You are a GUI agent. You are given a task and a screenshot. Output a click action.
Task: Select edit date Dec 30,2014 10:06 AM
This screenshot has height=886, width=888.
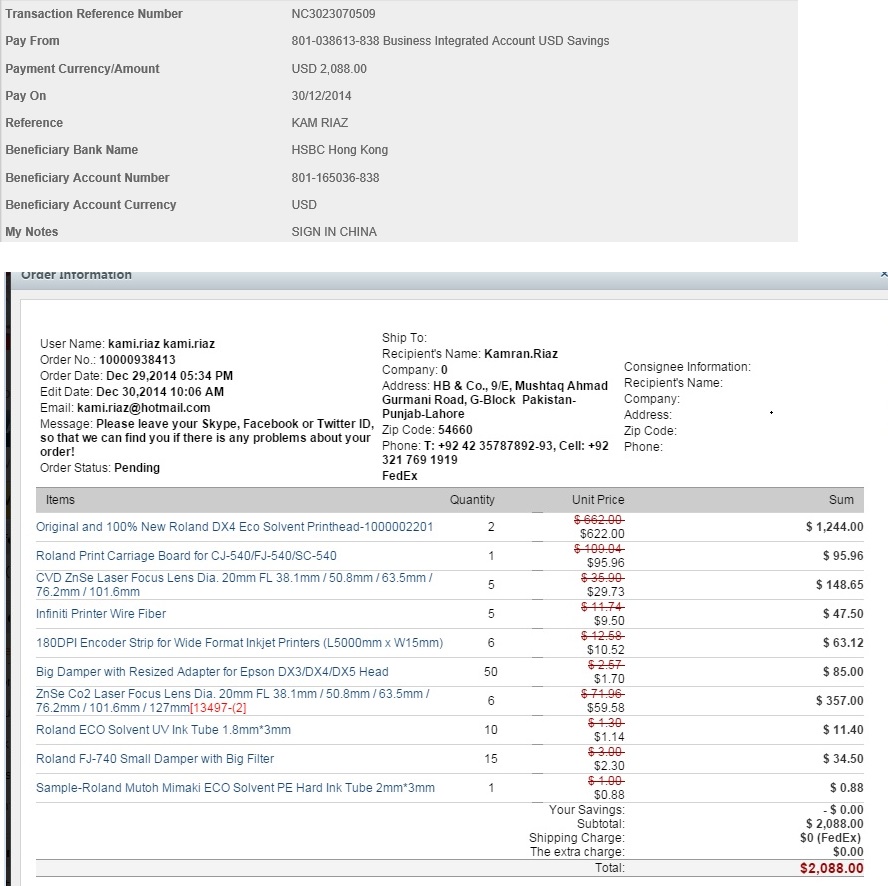pyautogui.click(x=160, y=391)
